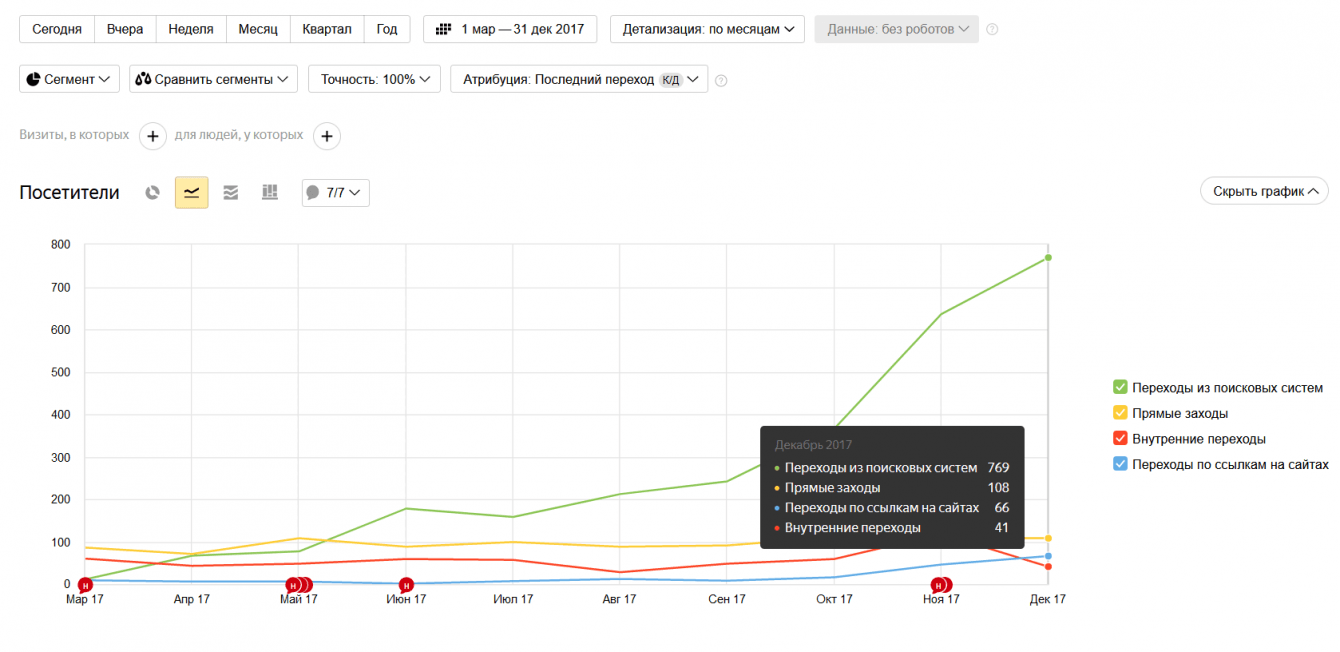Add a people condition with plus icon
The height and width of the screenshot is (652, 1340).
[327, 136]
